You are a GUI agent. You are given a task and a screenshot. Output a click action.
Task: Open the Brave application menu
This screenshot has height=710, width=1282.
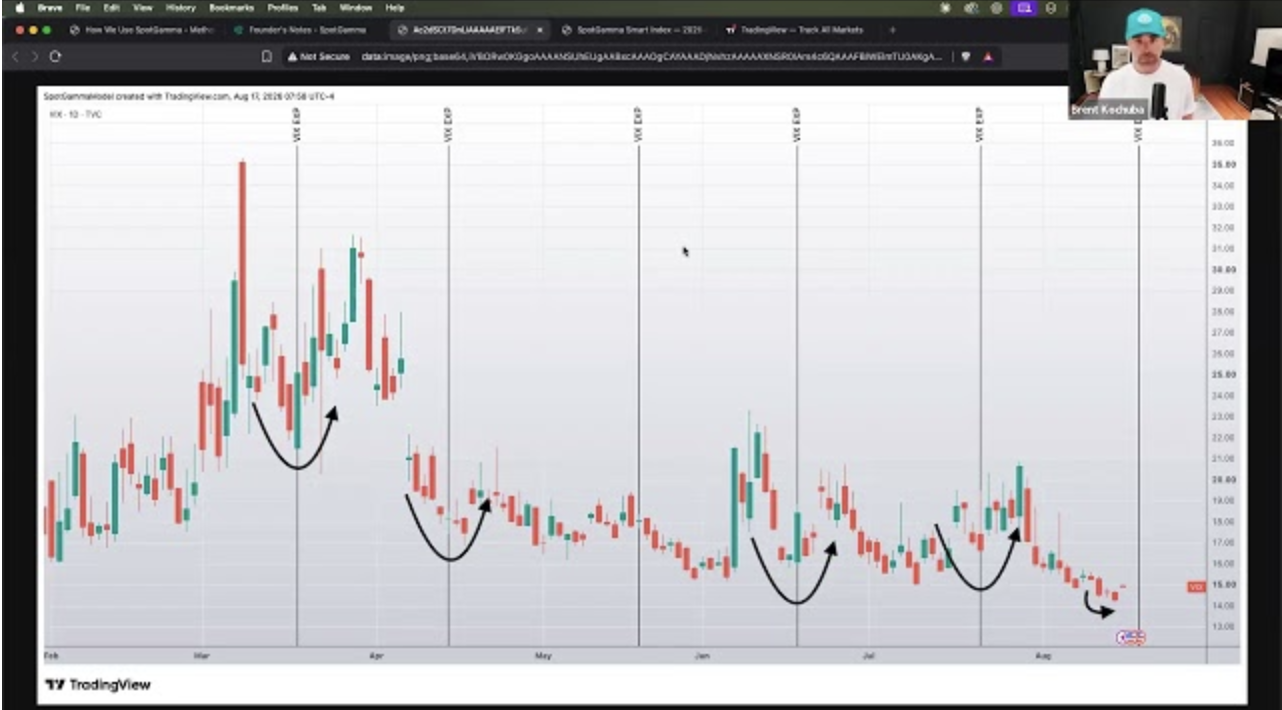50,7
